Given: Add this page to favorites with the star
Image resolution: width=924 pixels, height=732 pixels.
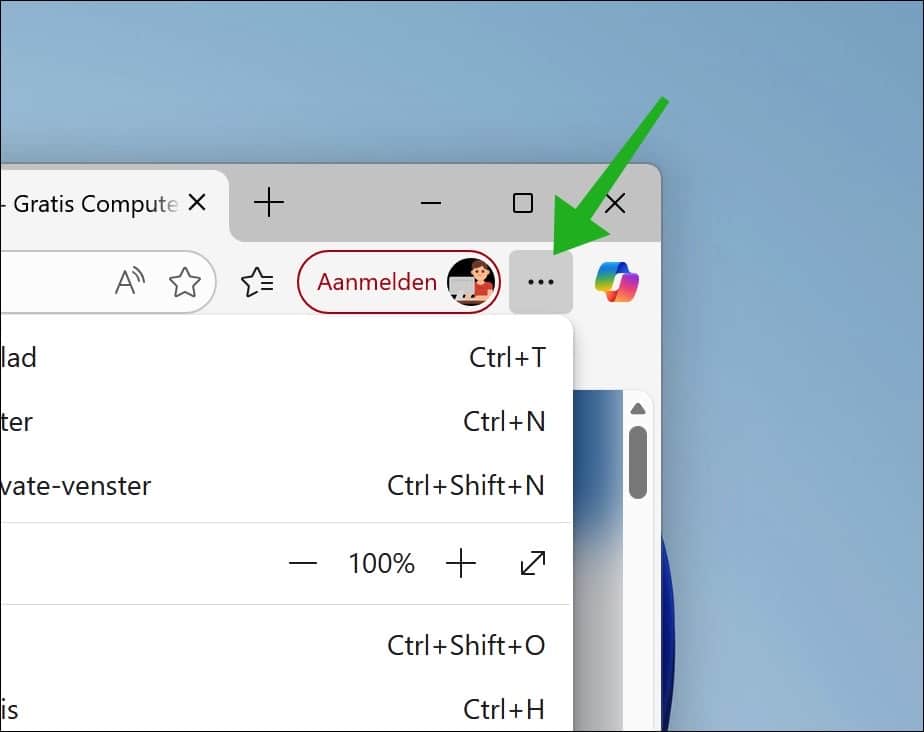Looking at the screenshot, I should coord(186,282).
